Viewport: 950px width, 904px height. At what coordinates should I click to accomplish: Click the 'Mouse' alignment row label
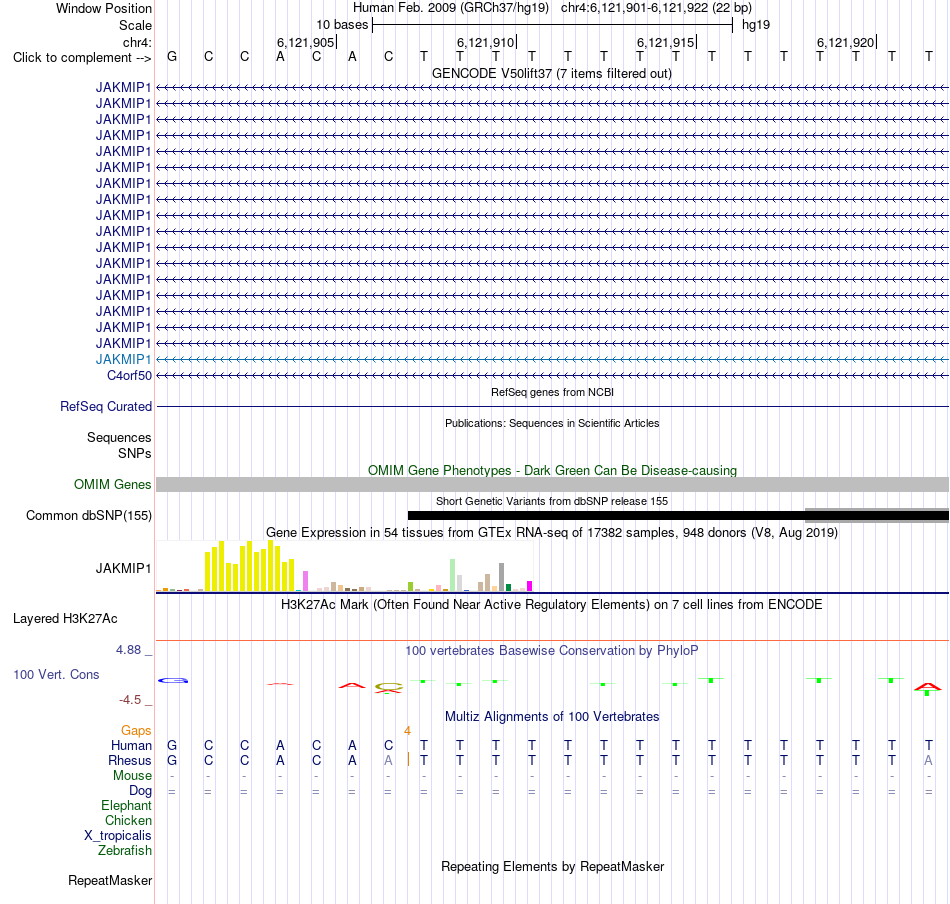(132, 776)
